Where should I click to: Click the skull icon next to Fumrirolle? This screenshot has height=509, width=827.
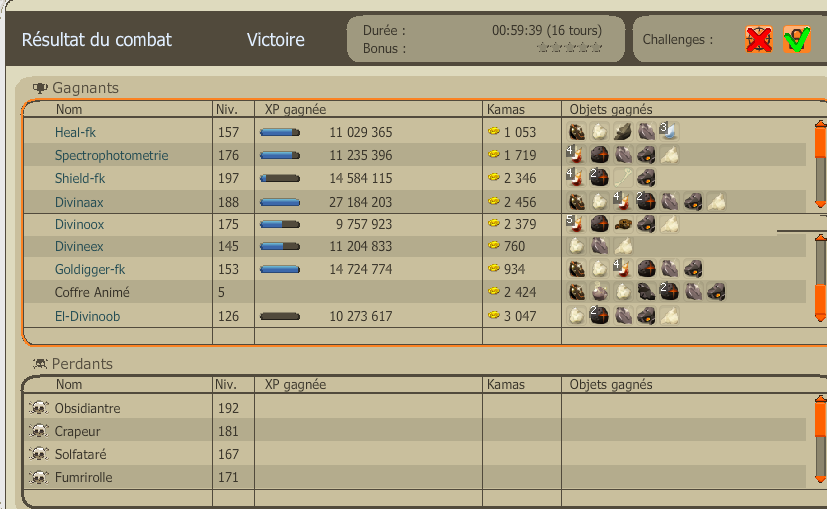click(x=39, y=477)
